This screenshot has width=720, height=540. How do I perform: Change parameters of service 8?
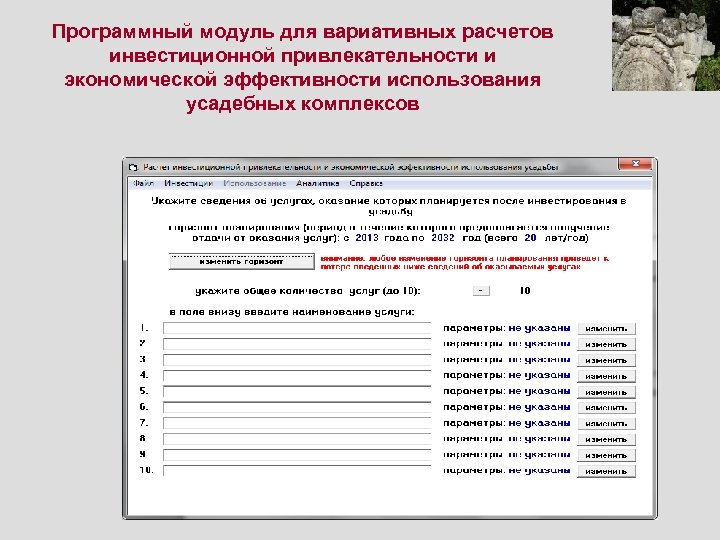click(x=606, y=439)
